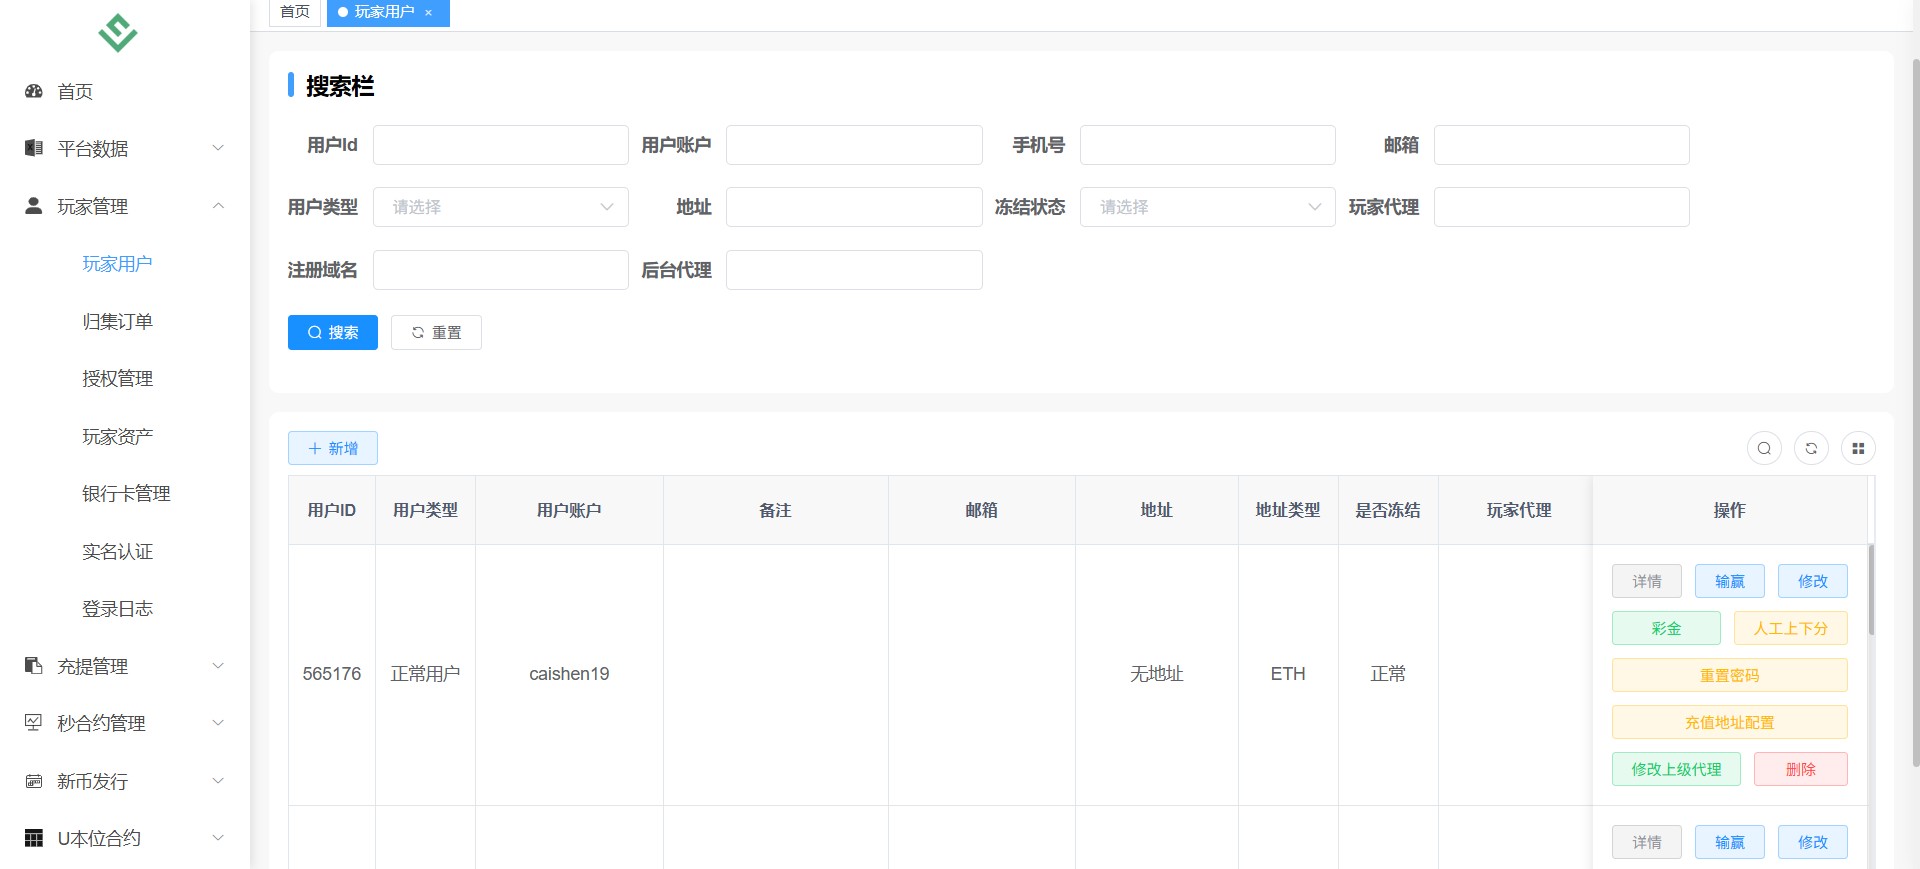Toggle search bar with magnifier round icon
This screenshot has width=1920, height=869.
(1764, 448)
